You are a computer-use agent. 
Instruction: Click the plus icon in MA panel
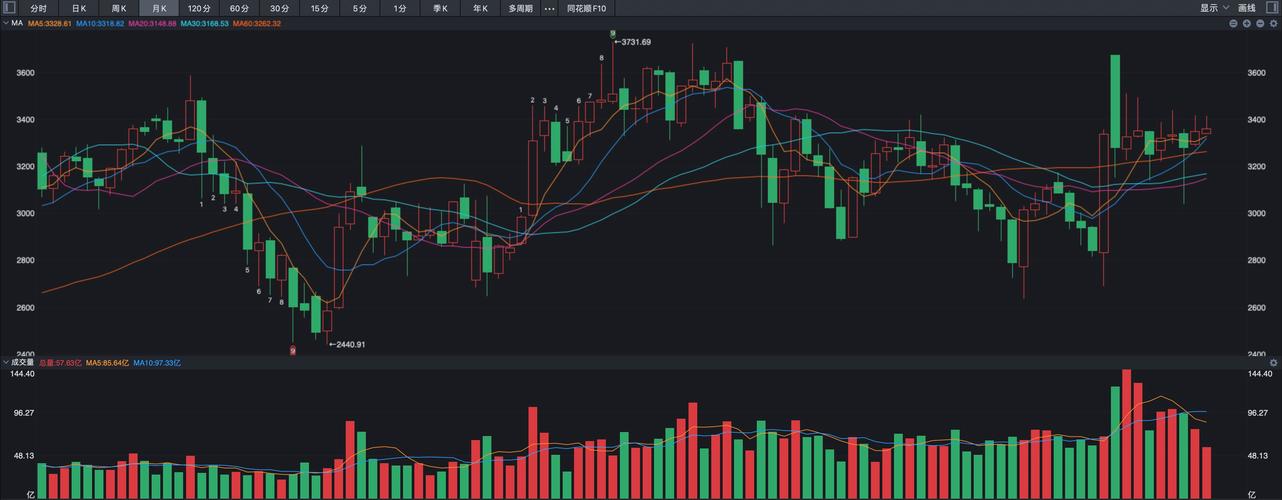[1247, 23]
